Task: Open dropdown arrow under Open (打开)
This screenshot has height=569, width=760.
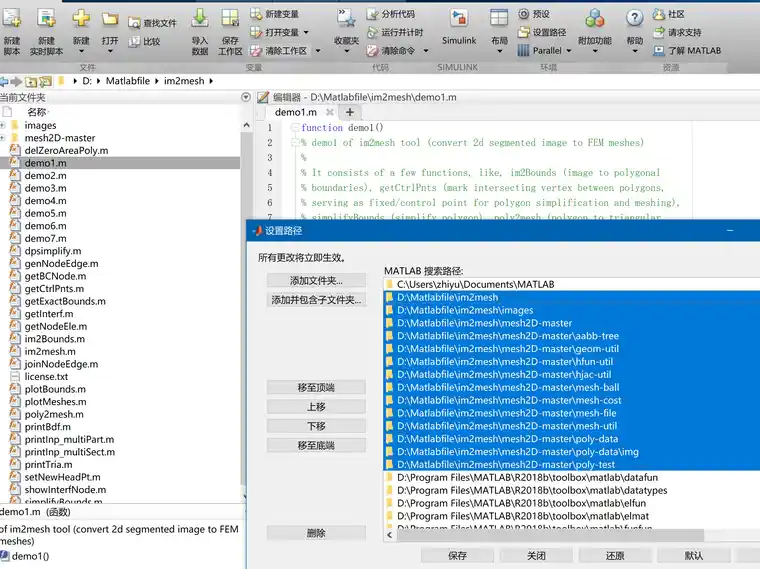Action: pyautogui.click(x=110, y=51)
